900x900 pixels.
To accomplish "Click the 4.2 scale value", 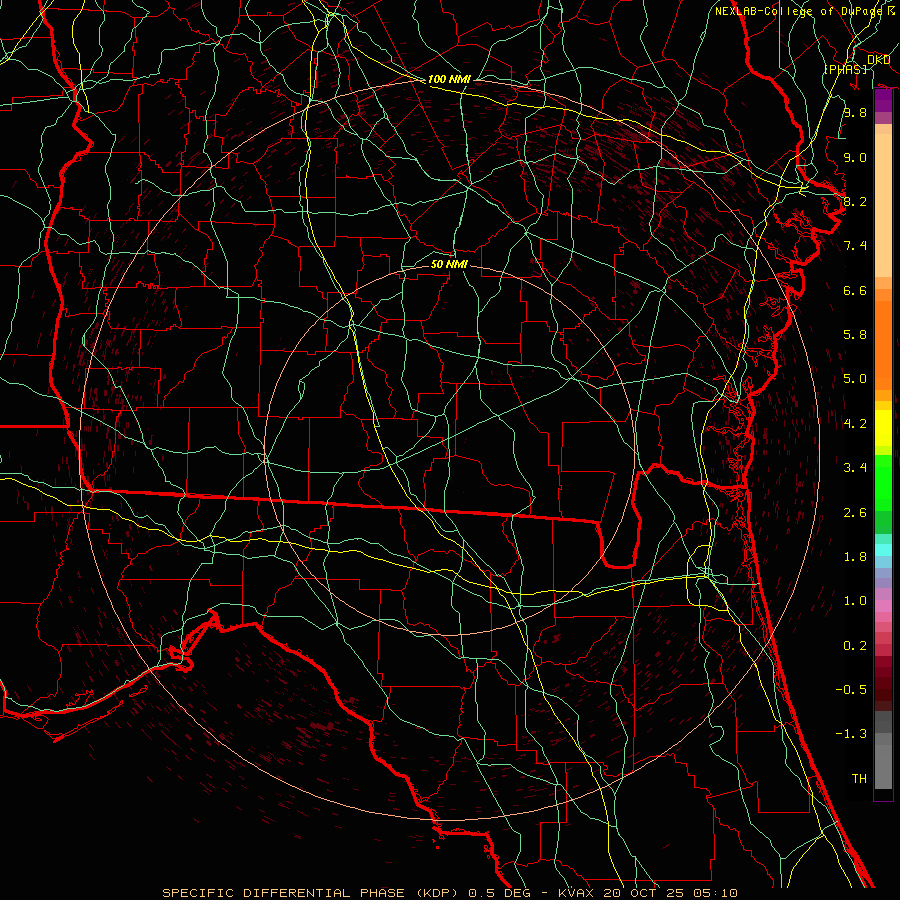I will click(855, 424).
